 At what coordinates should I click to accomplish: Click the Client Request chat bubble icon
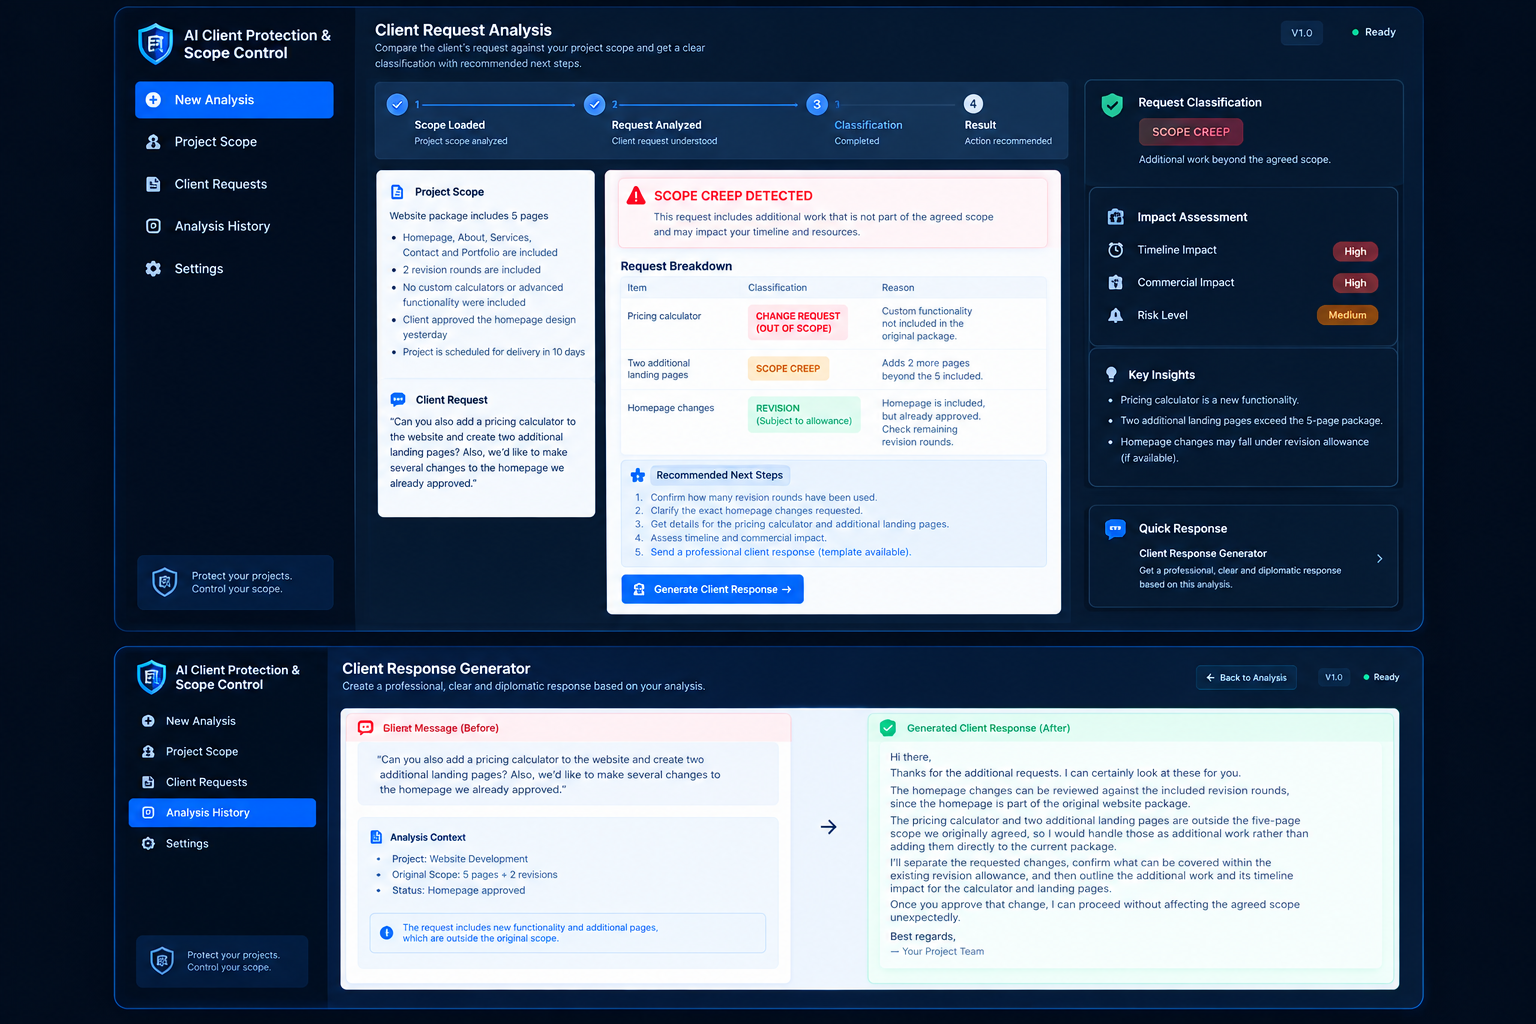point(398,399)
